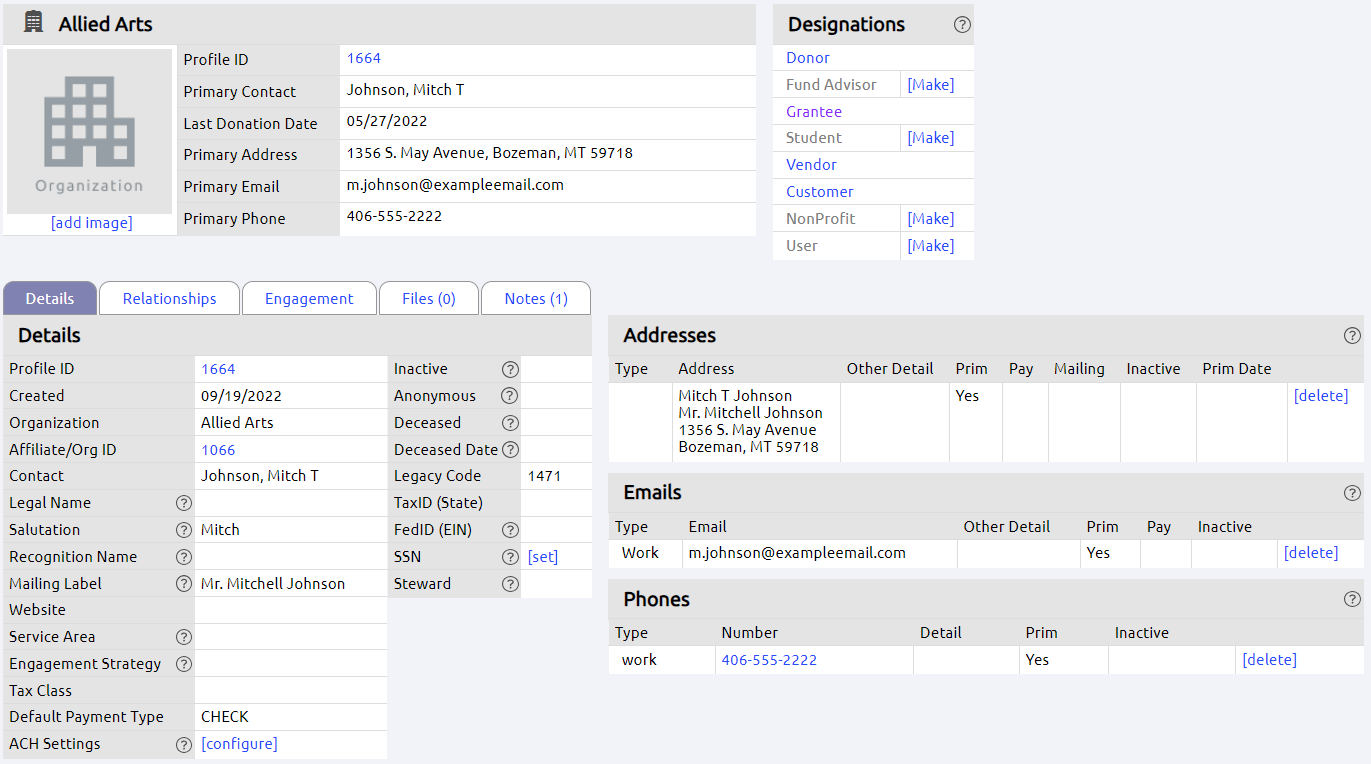This screenshot has height=764, width=1371.
Task: Select the Engagement tab
Action: pyautogui.click(x=308, y=297)
